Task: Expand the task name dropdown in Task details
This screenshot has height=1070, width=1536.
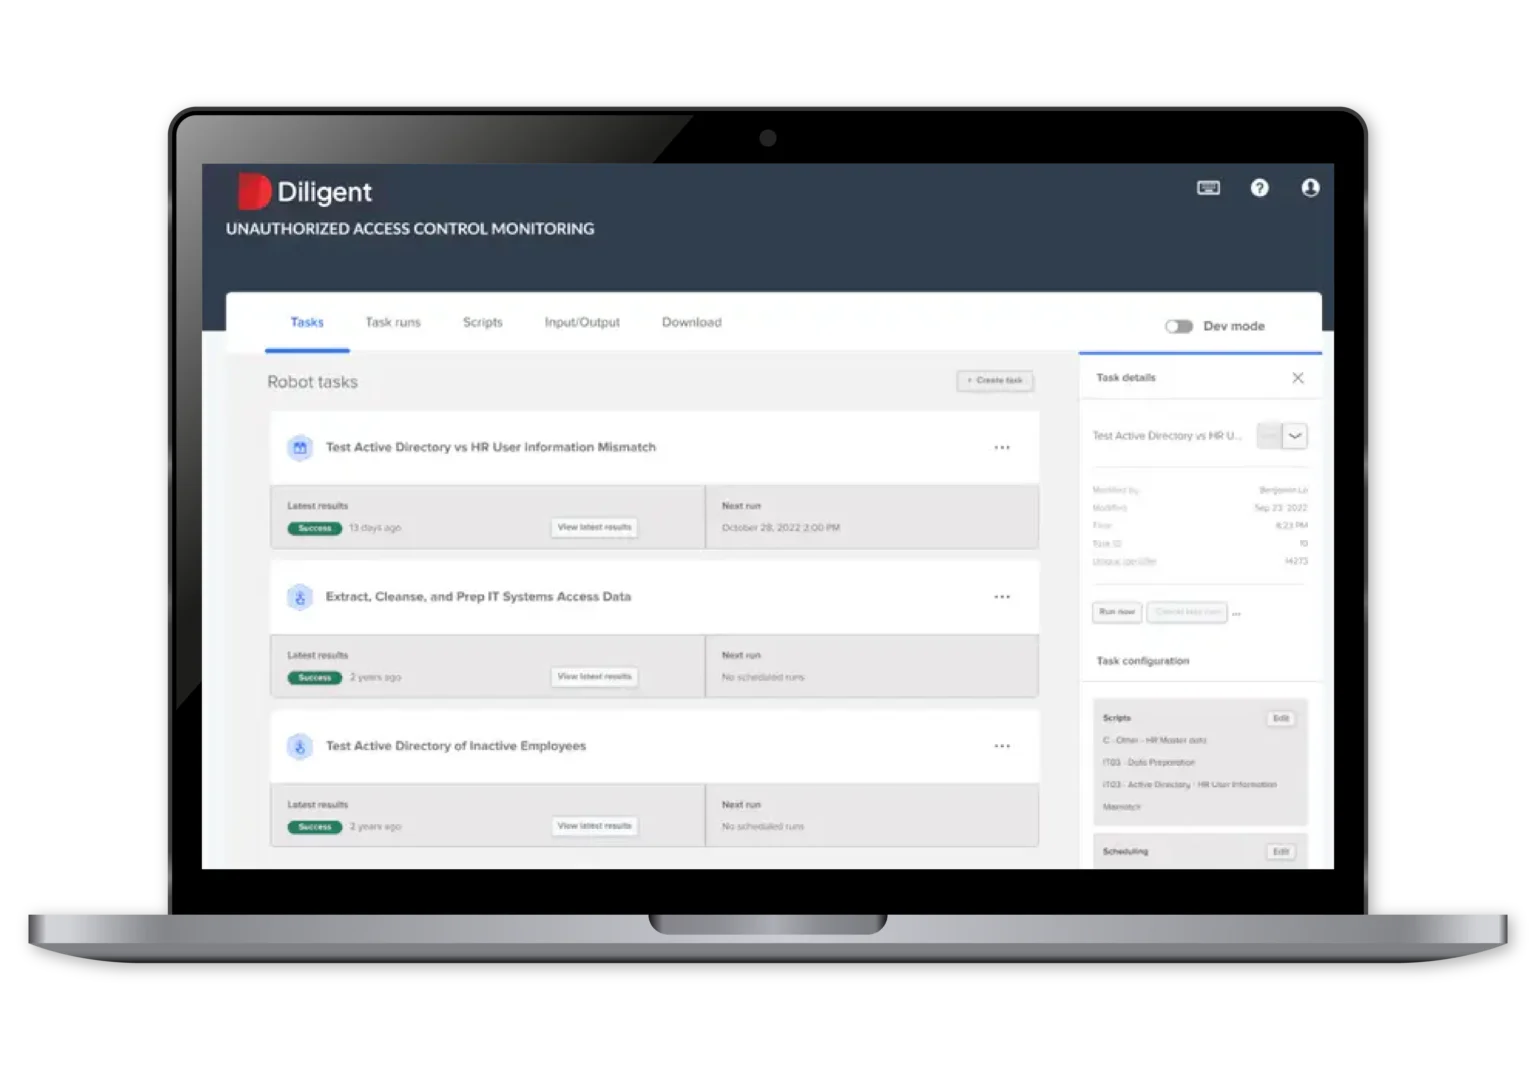Action: [x=1296, y=435]
